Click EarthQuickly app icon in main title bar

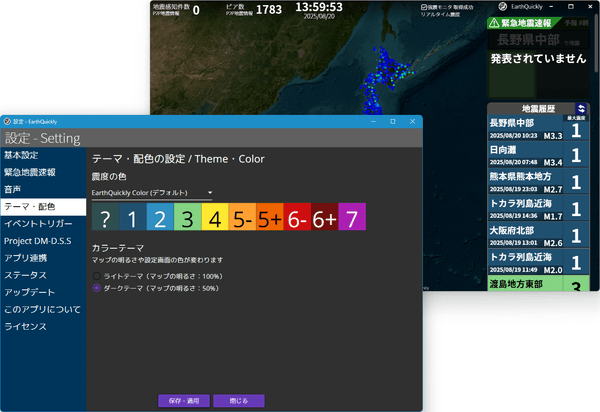[503, 7]
